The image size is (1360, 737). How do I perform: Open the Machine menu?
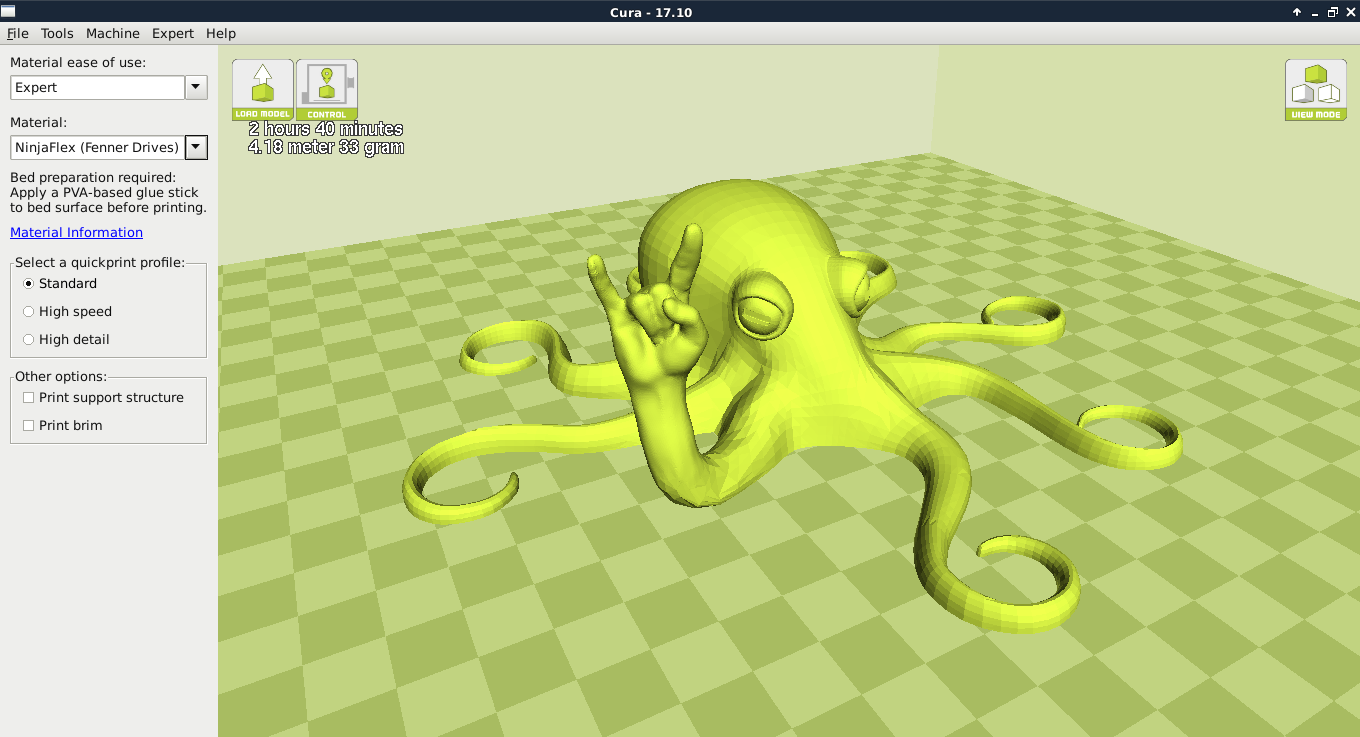pyautogui.click(x=112, y=33)
